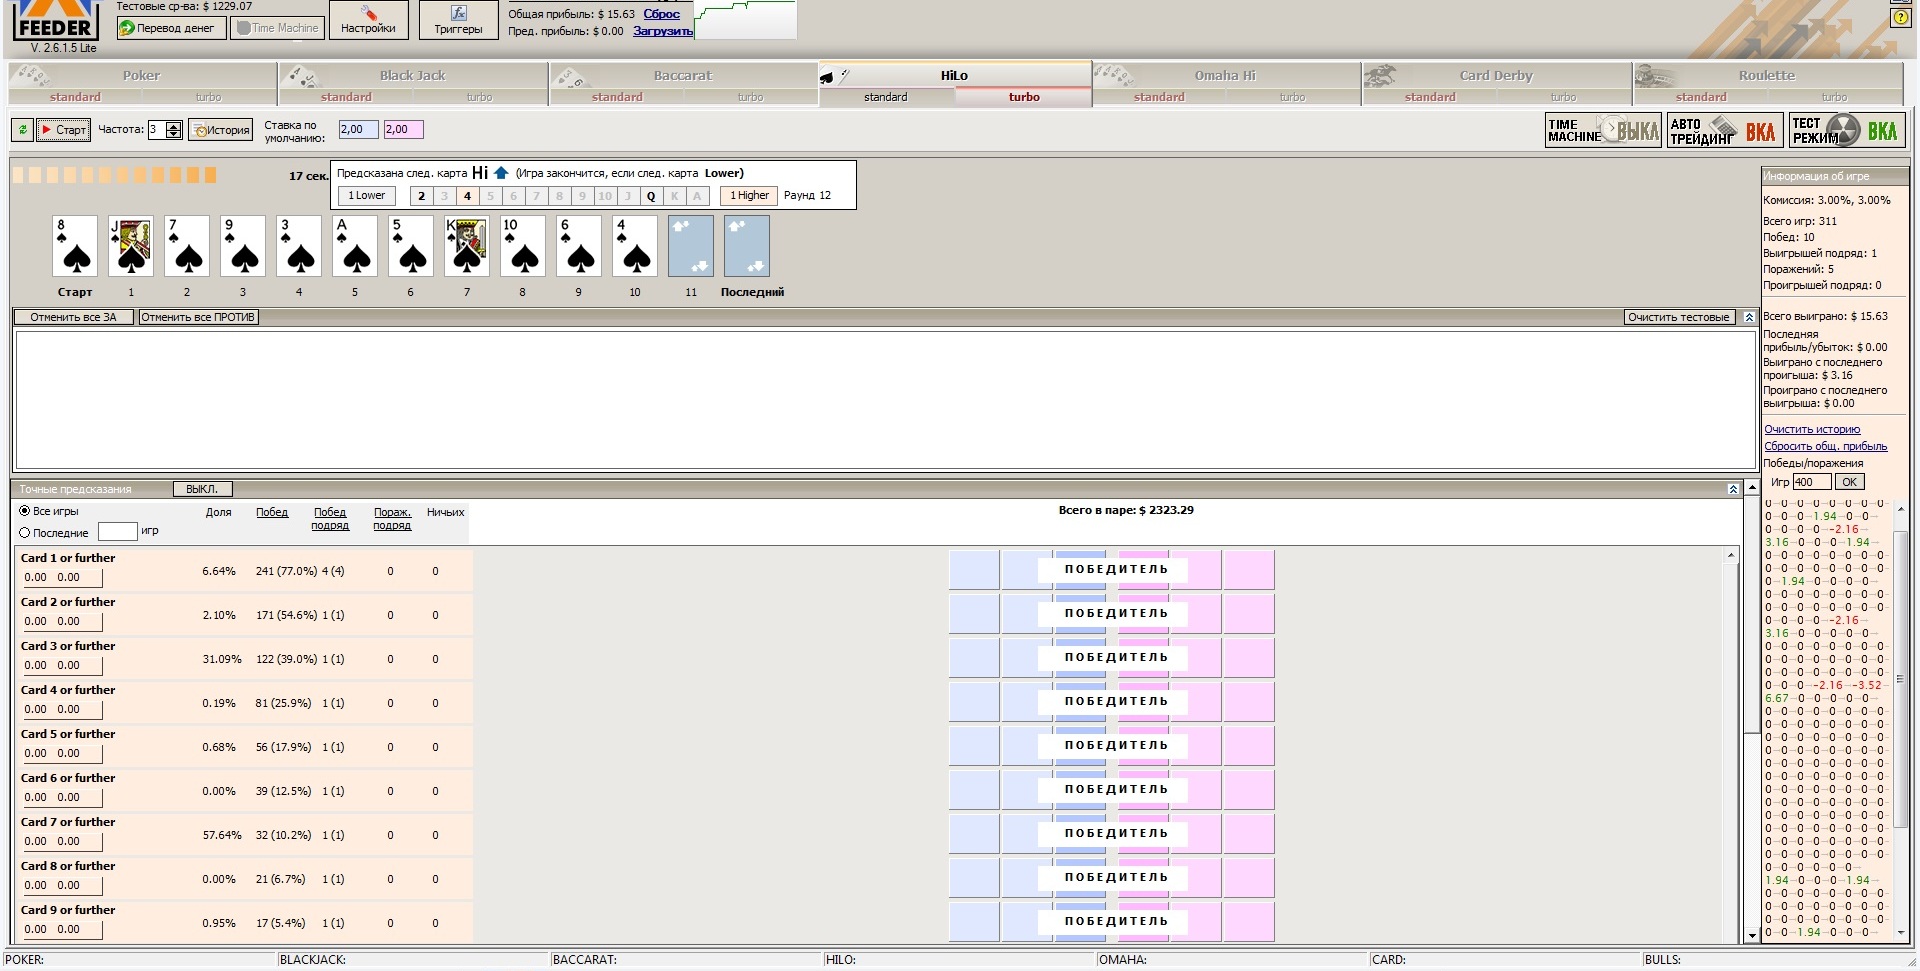Viewport: 1920px width, 971px height.
Task: Click Отменить все ЗА
Action: point(73,317)
